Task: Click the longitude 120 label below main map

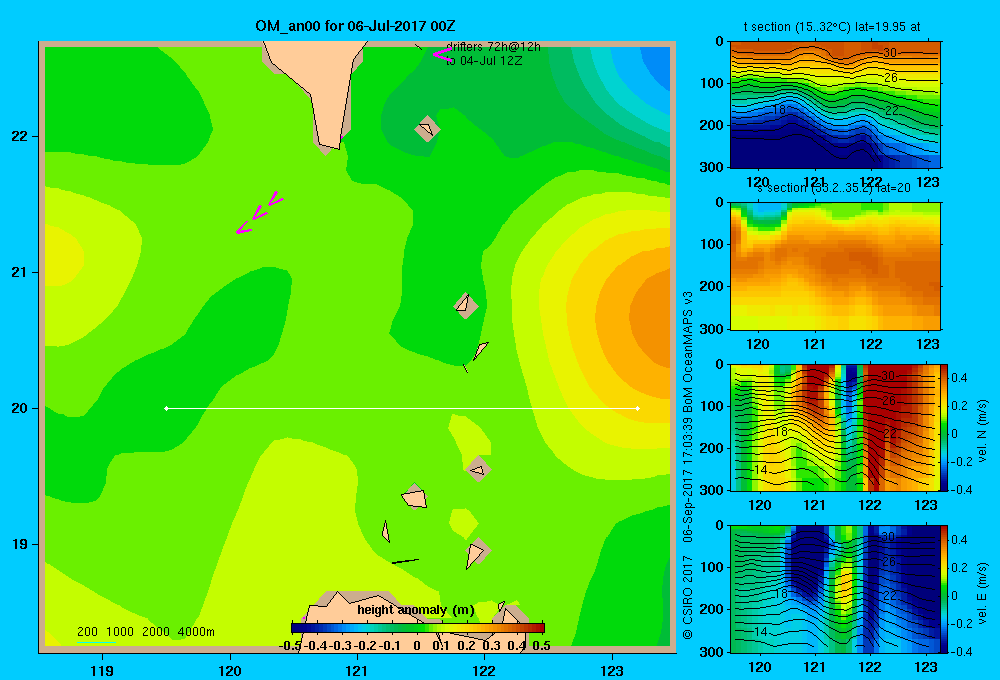Action: coord(230,670)
